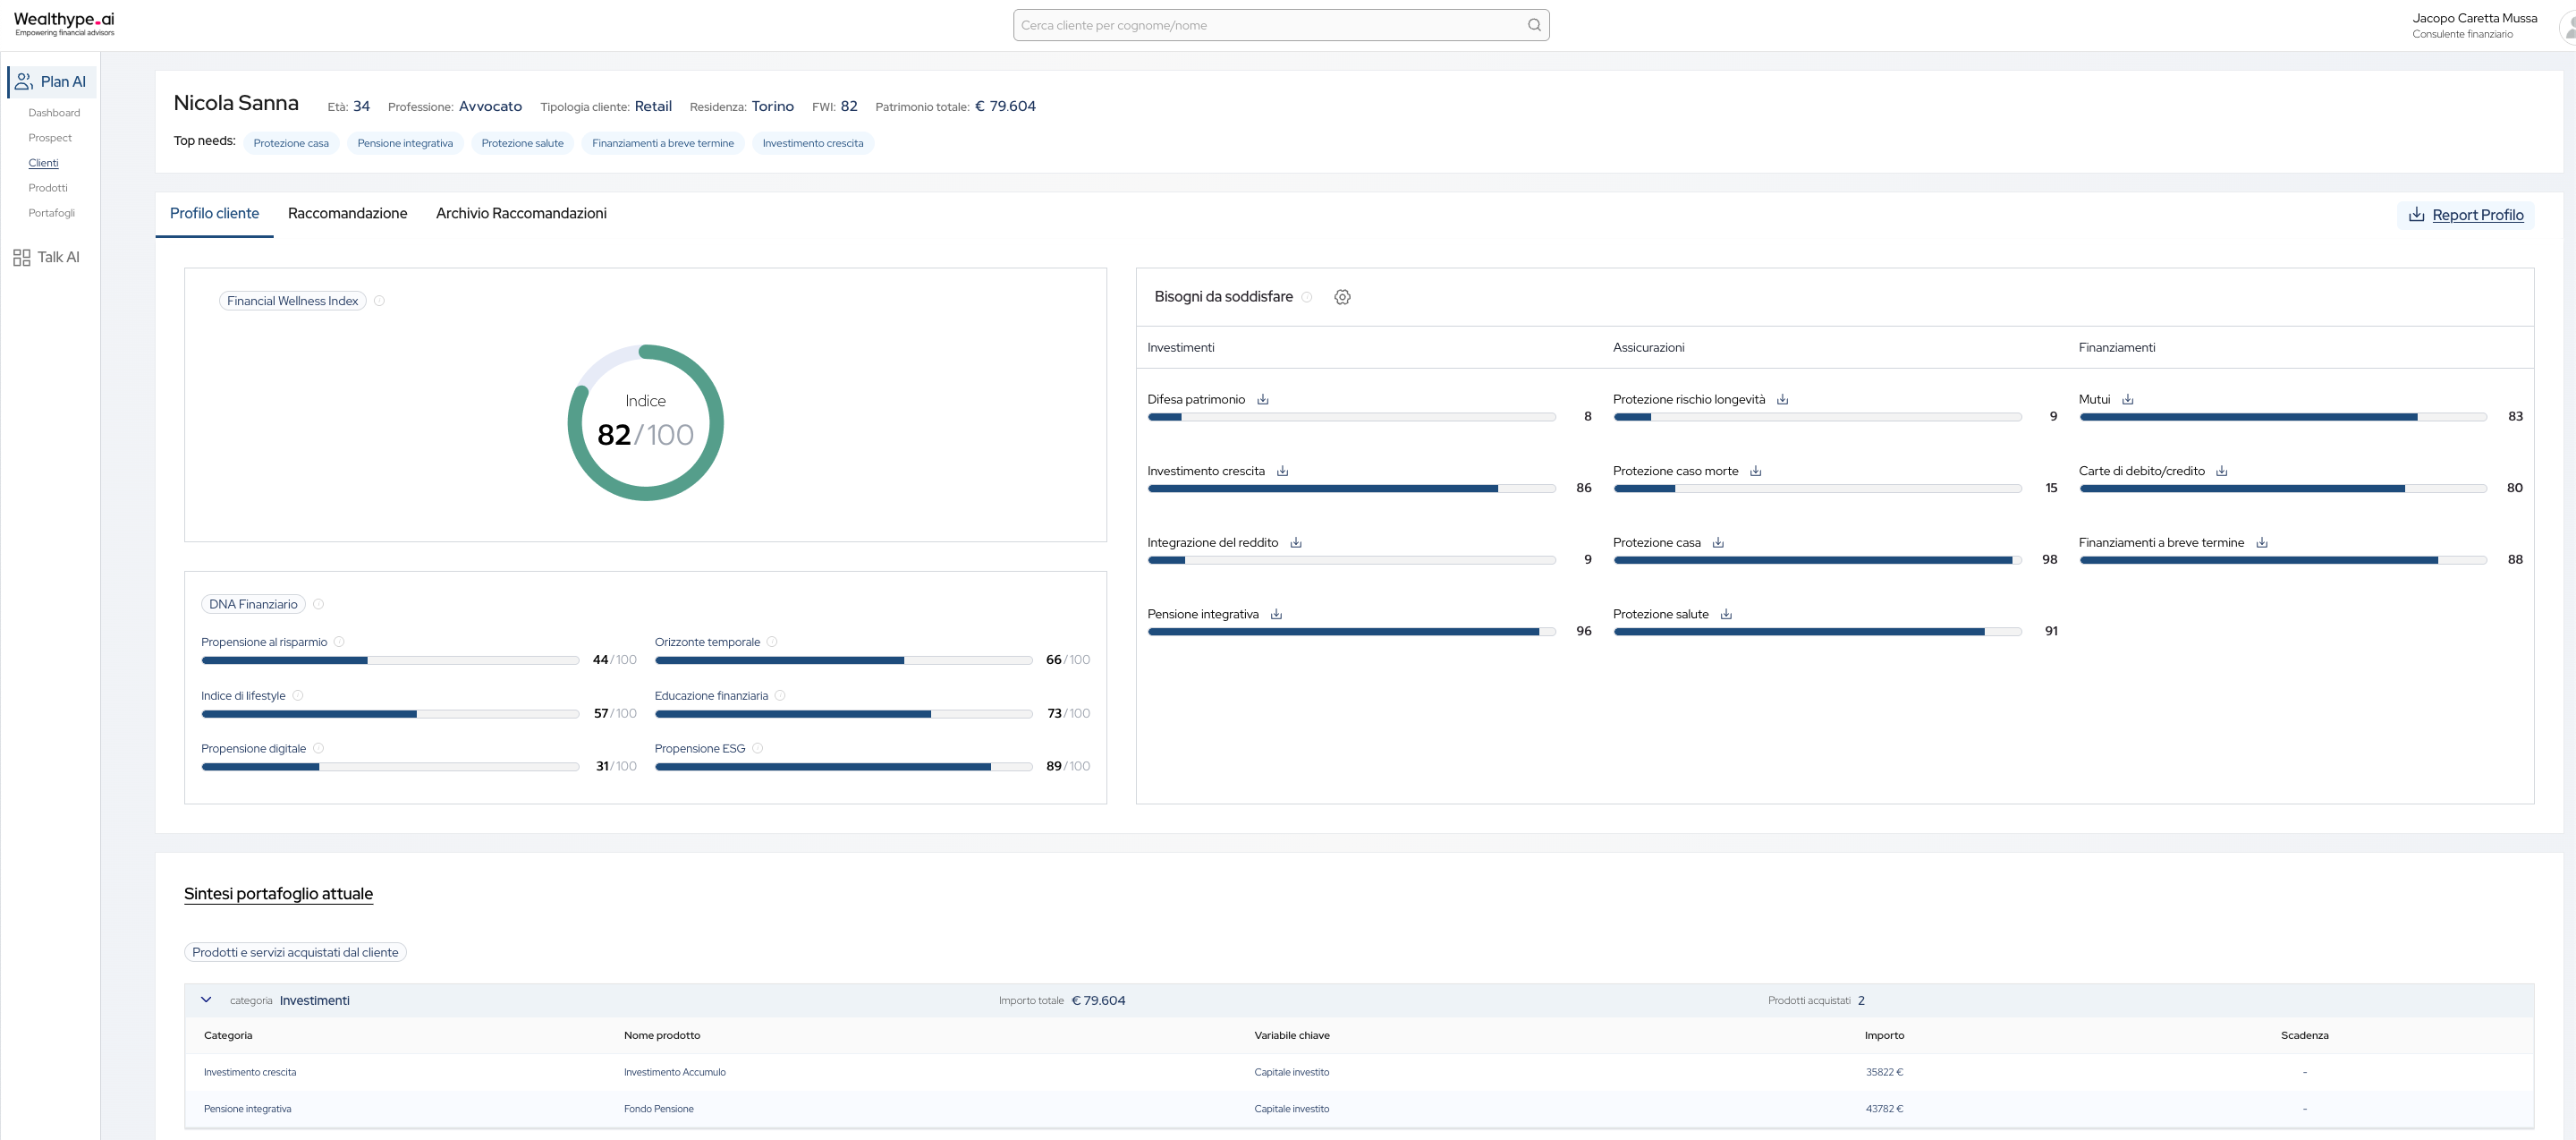Go to Prodotti in the sidebar

pyautogui.click(x=48, y=188)
